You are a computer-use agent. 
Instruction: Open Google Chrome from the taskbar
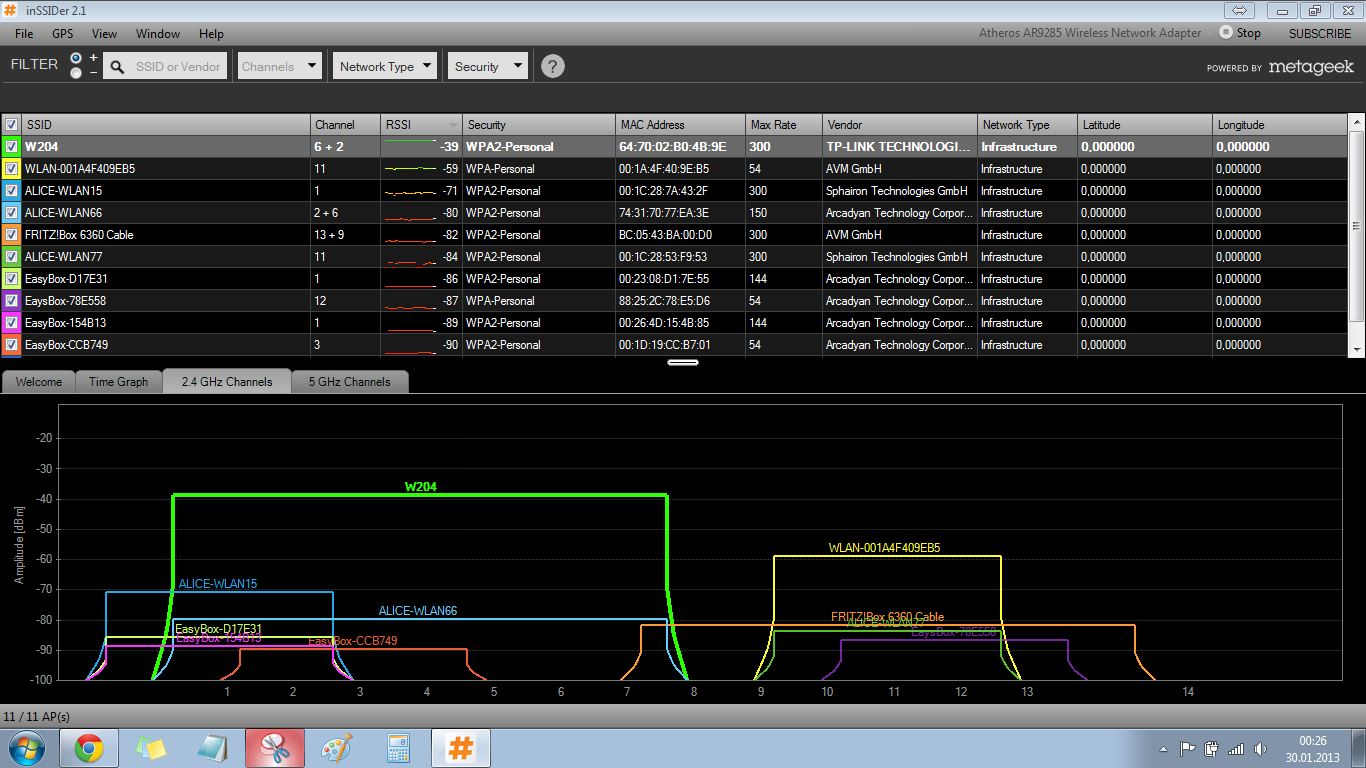pos(89,748)
